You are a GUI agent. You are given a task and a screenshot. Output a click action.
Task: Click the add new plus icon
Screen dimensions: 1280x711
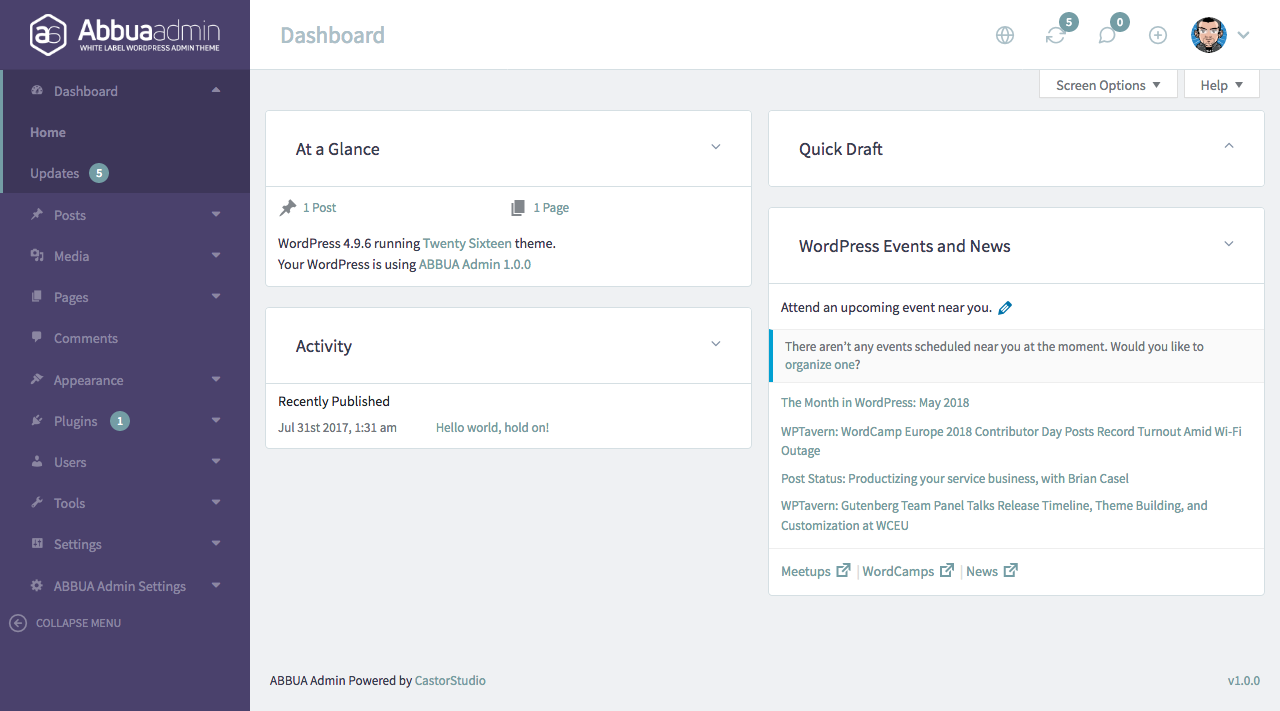point(1158,35)
